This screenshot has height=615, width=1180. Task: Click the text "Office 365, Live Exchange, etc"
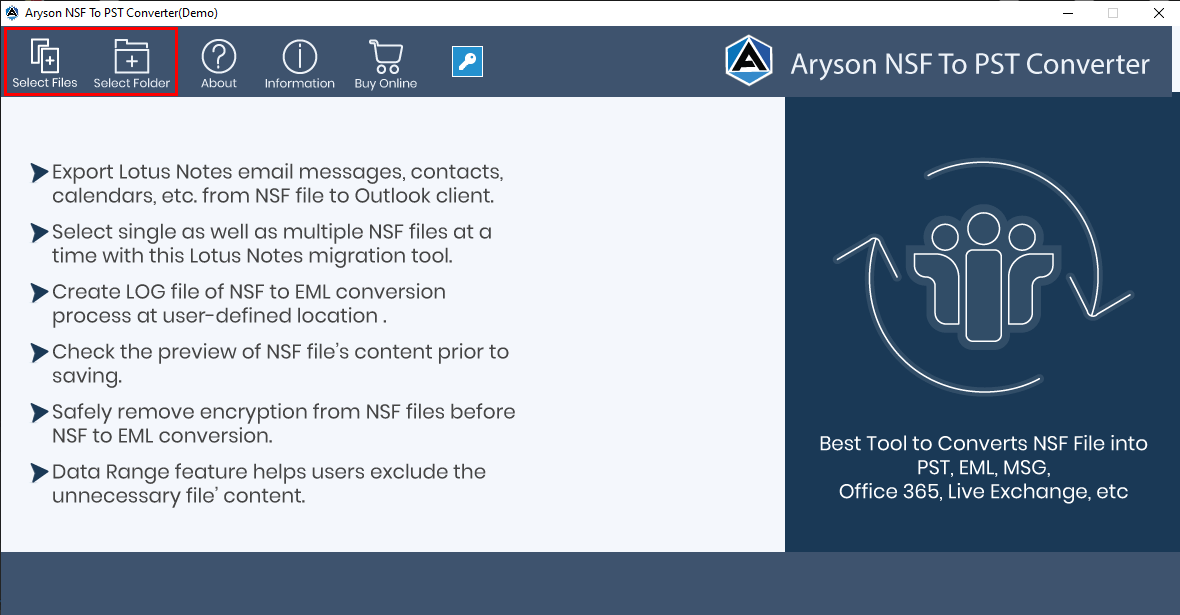click(983, 492)
